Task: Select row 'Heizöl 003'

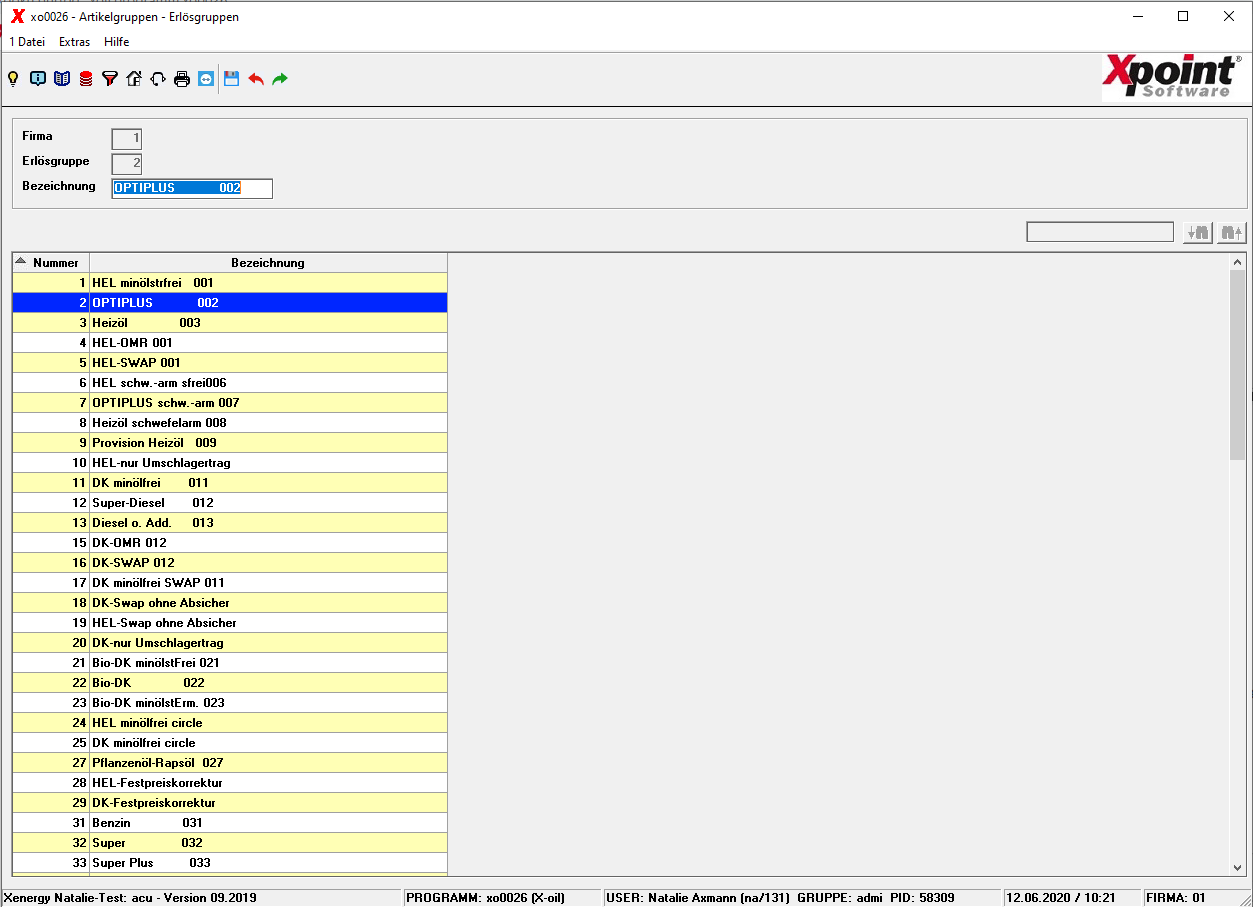Action: (x=230, y=323)
